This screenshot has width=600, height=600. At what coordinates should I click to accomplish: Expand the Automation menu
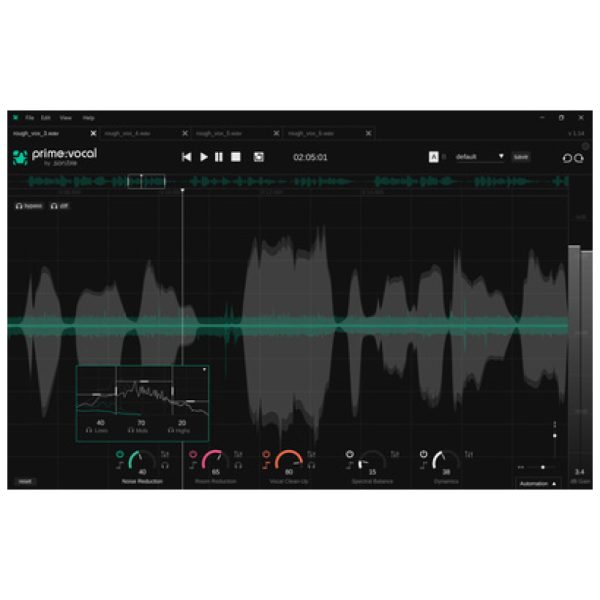538,483
